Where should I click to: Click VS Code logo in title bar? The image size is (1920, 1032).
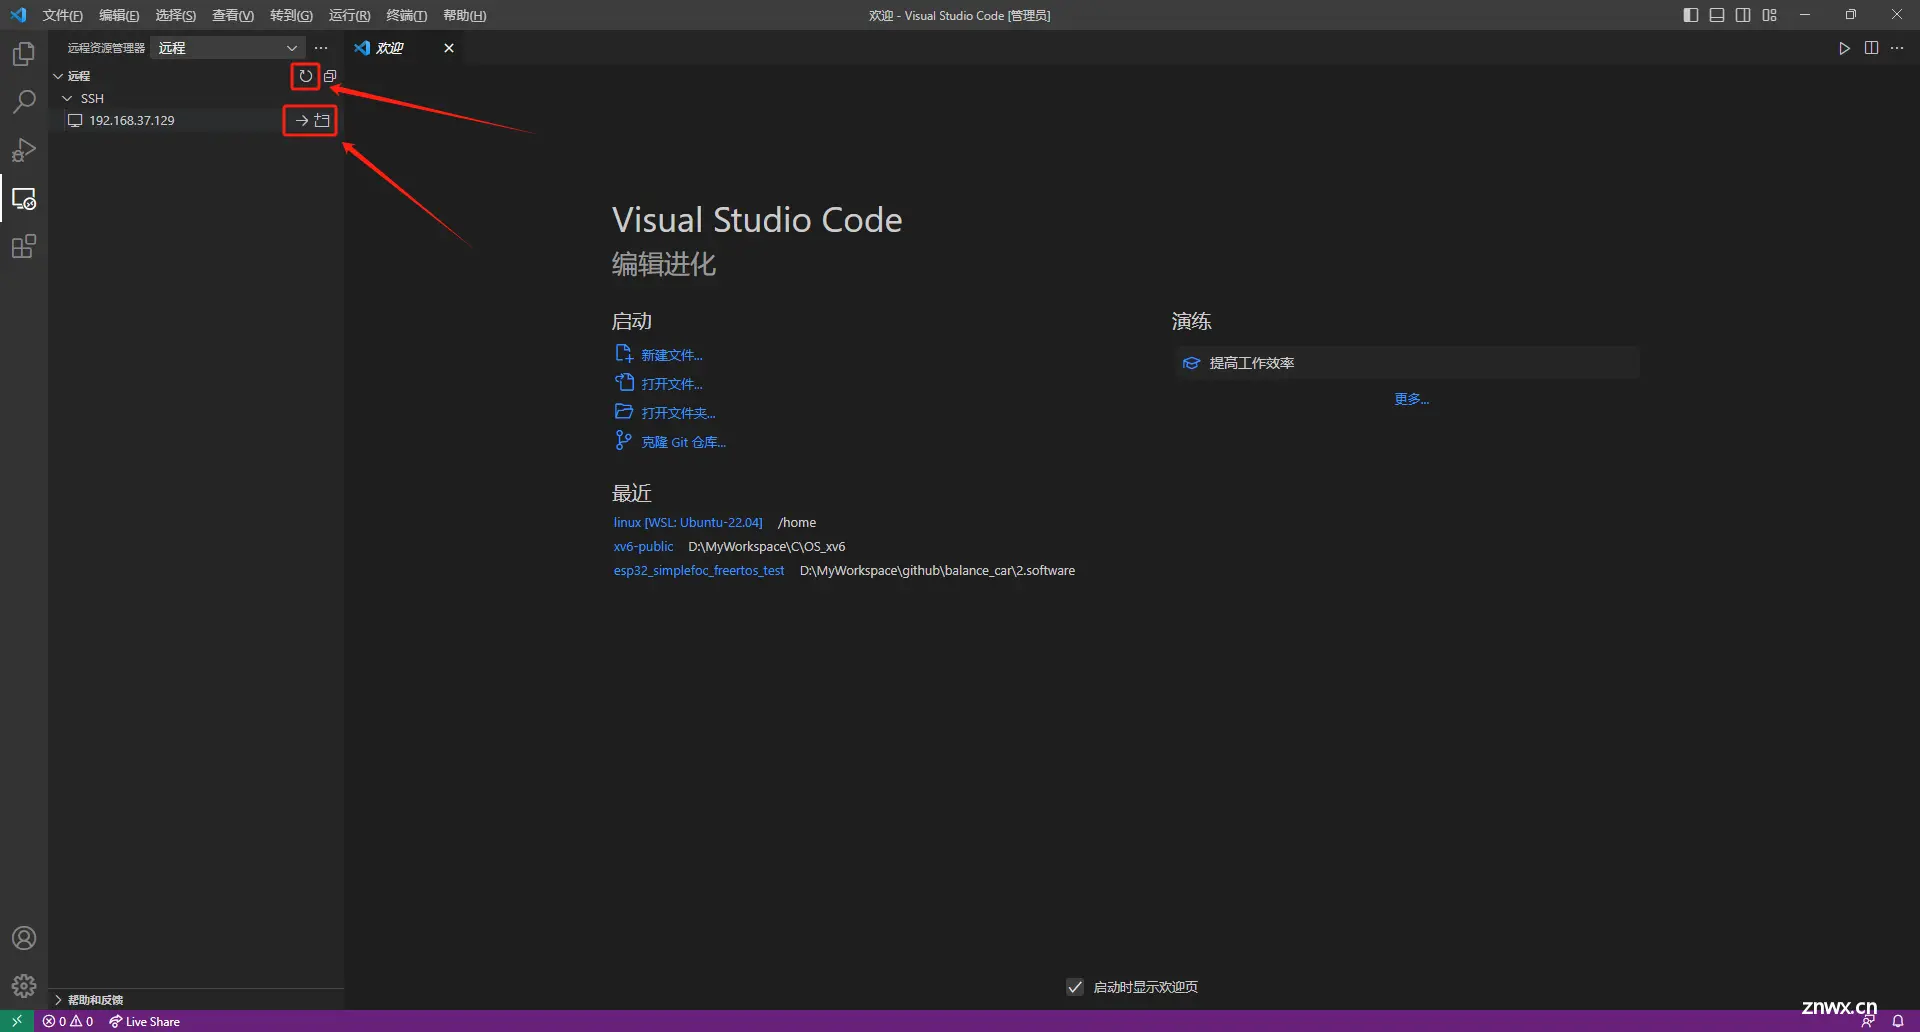tap(18, 15)
